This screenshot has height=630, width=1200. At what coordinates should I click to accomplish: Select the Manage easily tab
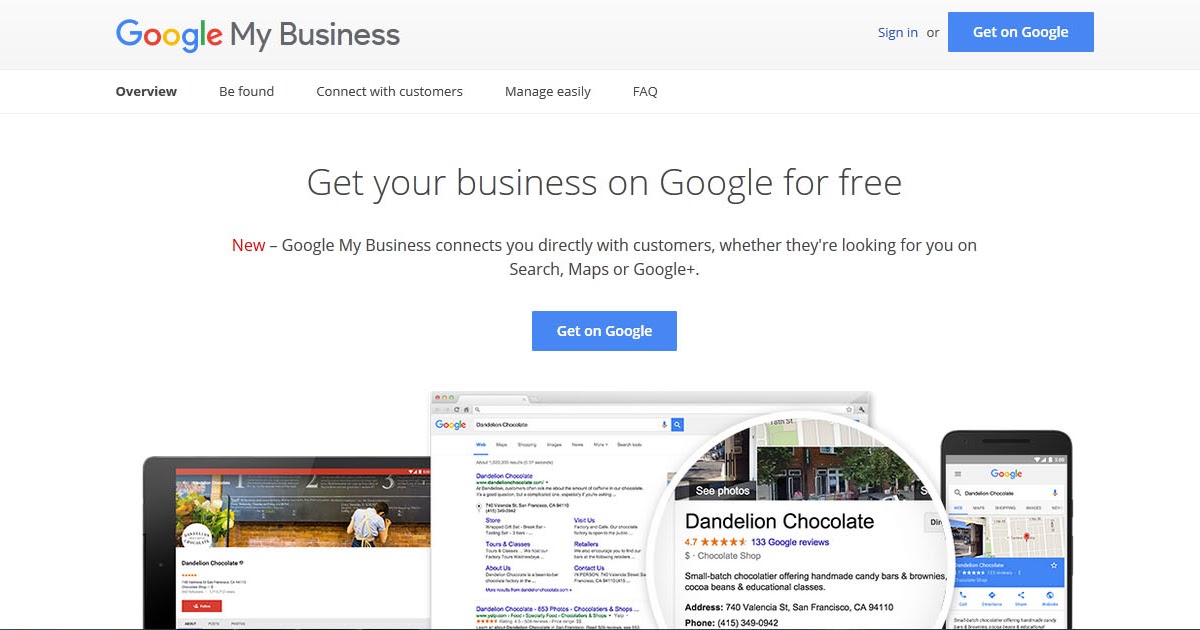548,91
